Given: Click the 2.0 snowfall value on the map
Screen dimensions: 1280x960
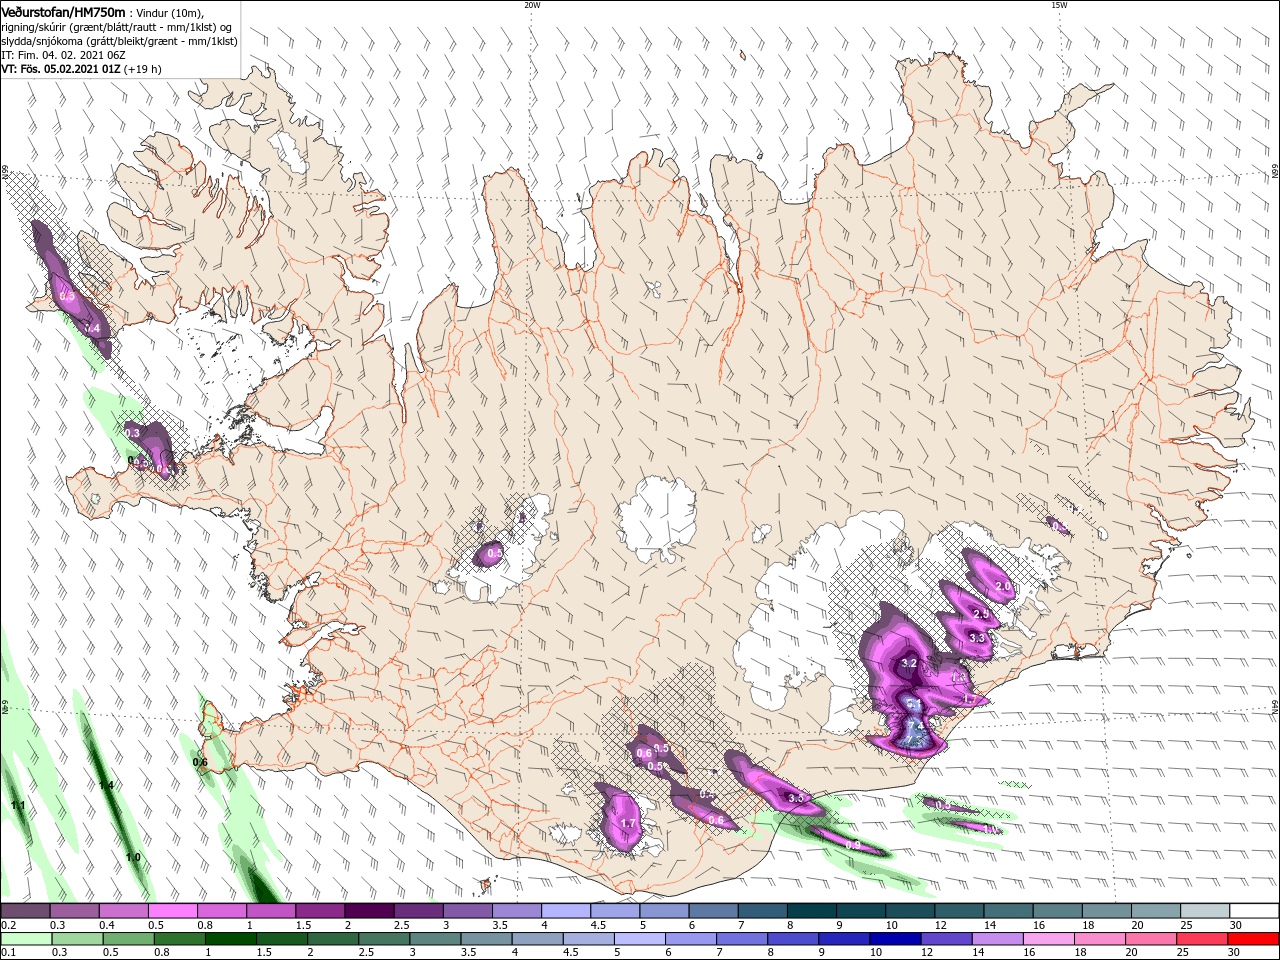Looking at the screenshot, I should (1003, 587).
